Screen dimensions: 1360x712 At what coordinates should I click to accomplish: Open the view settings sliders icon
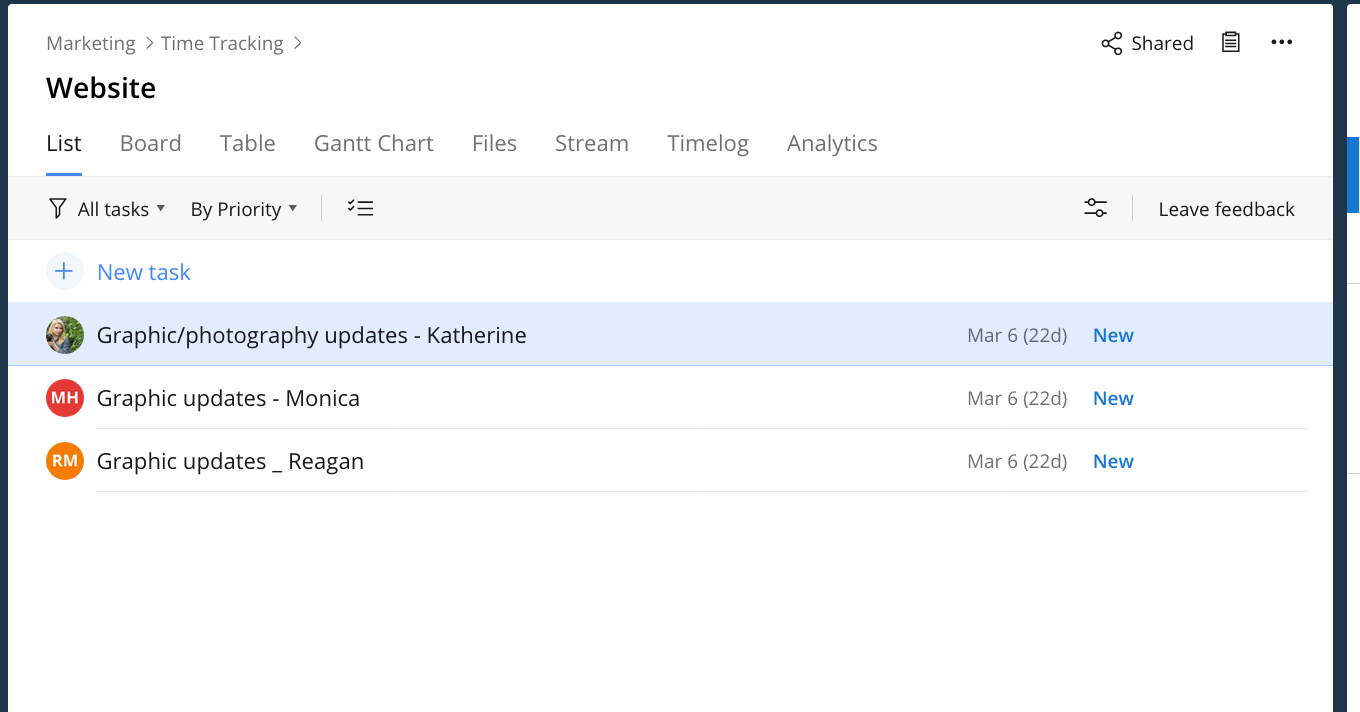click(x=1095, y=208)
